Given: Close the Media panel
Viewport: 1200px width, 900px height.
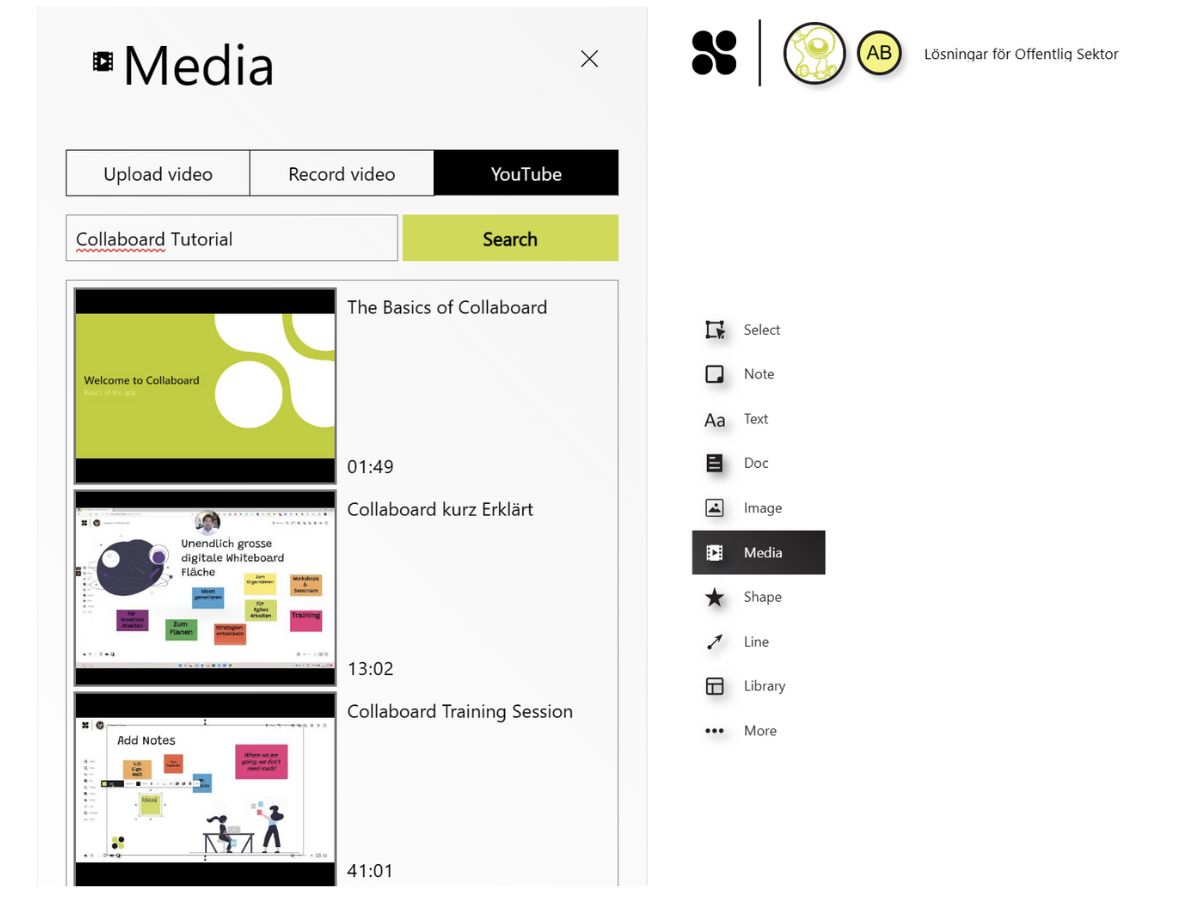Looking at the screenshot, I should [589, 60].
